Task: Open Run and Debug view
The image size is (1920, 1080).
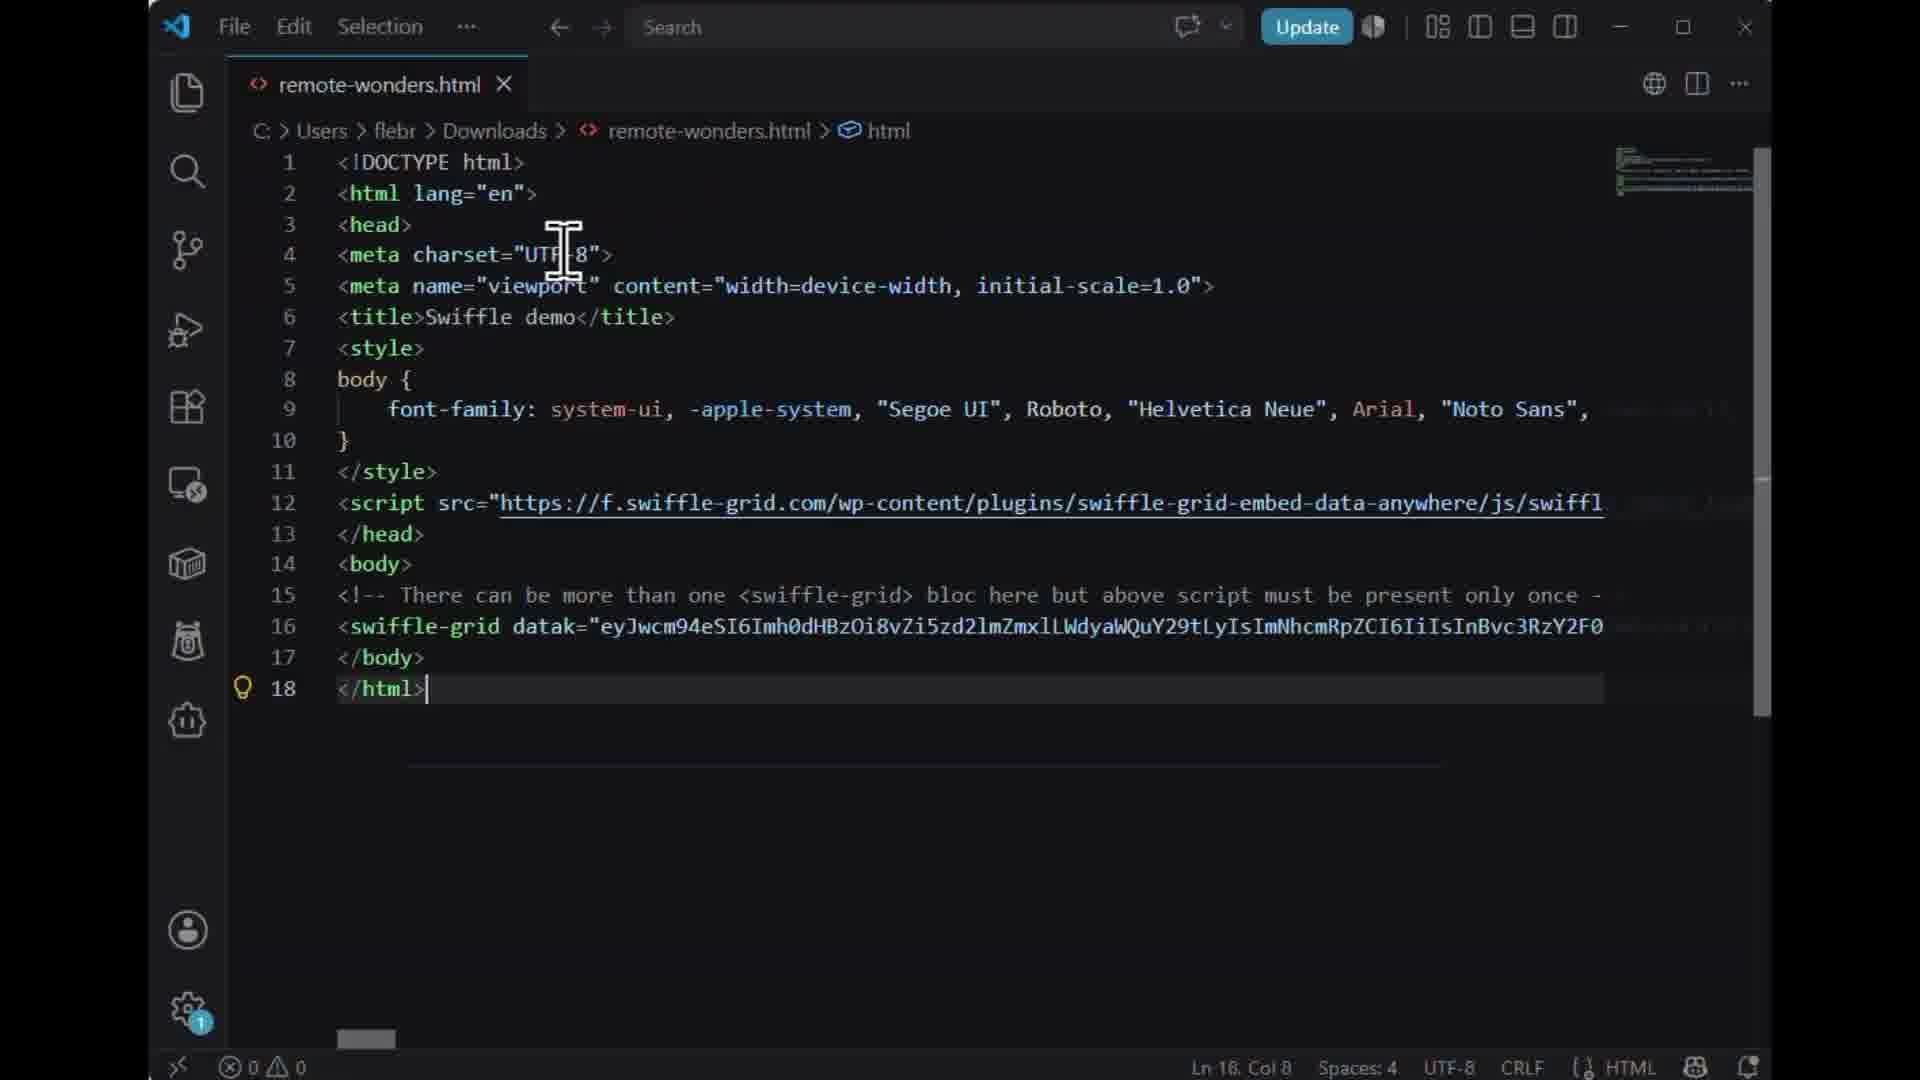Action: pyautogui.click(x=187, y=329)
